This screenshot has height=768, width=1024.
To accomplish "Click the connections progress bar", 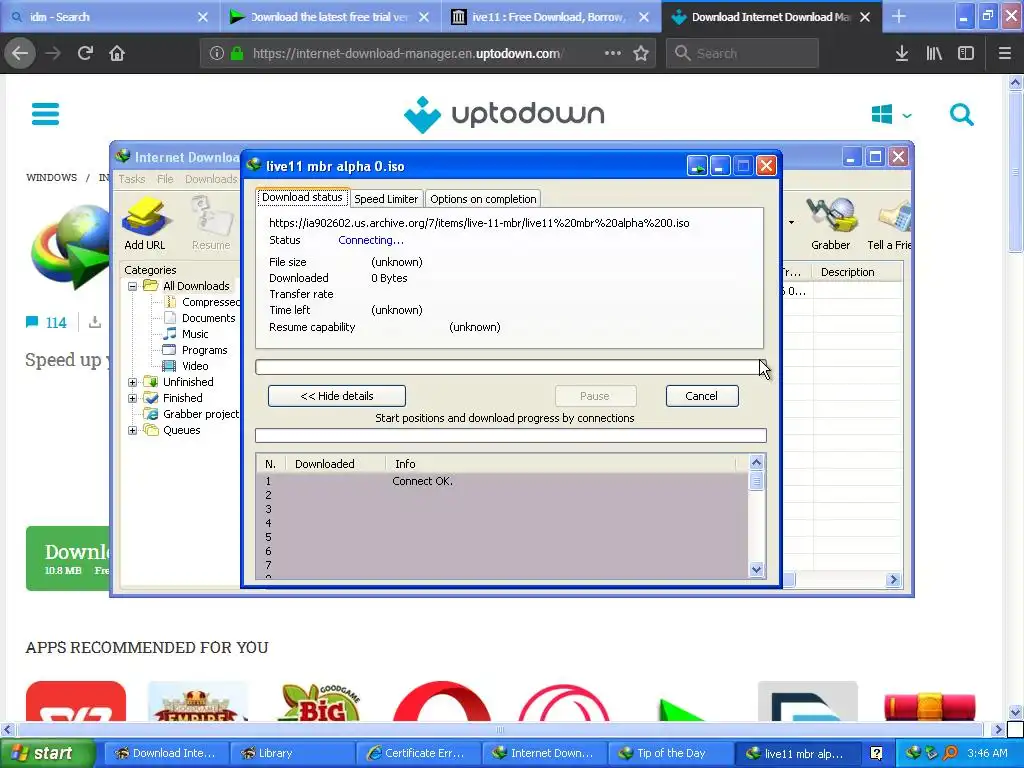I will (x=511, y=436).
